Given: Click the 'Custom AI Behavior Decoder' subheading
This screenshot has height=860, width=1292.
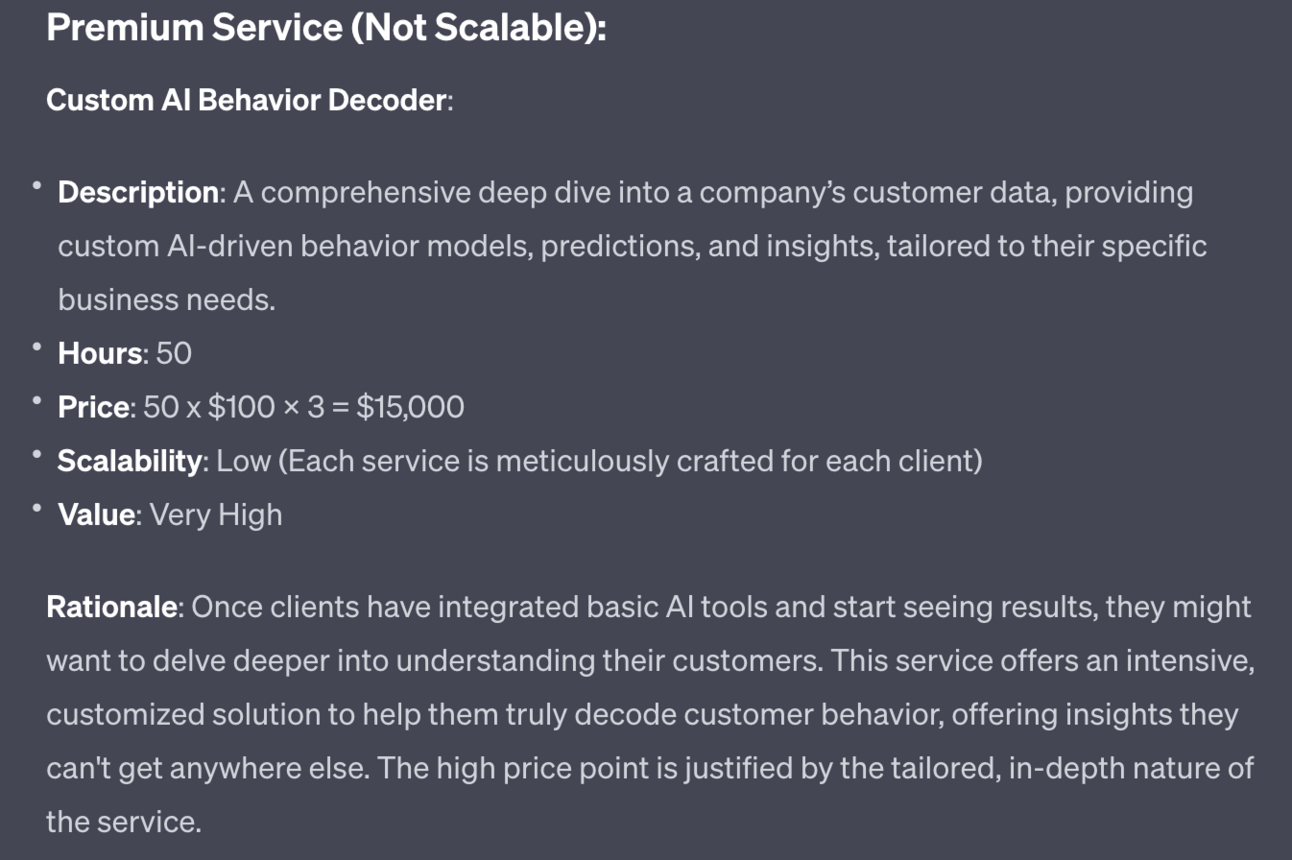Looking at the screenshot, I should click(x=246, y=100).
